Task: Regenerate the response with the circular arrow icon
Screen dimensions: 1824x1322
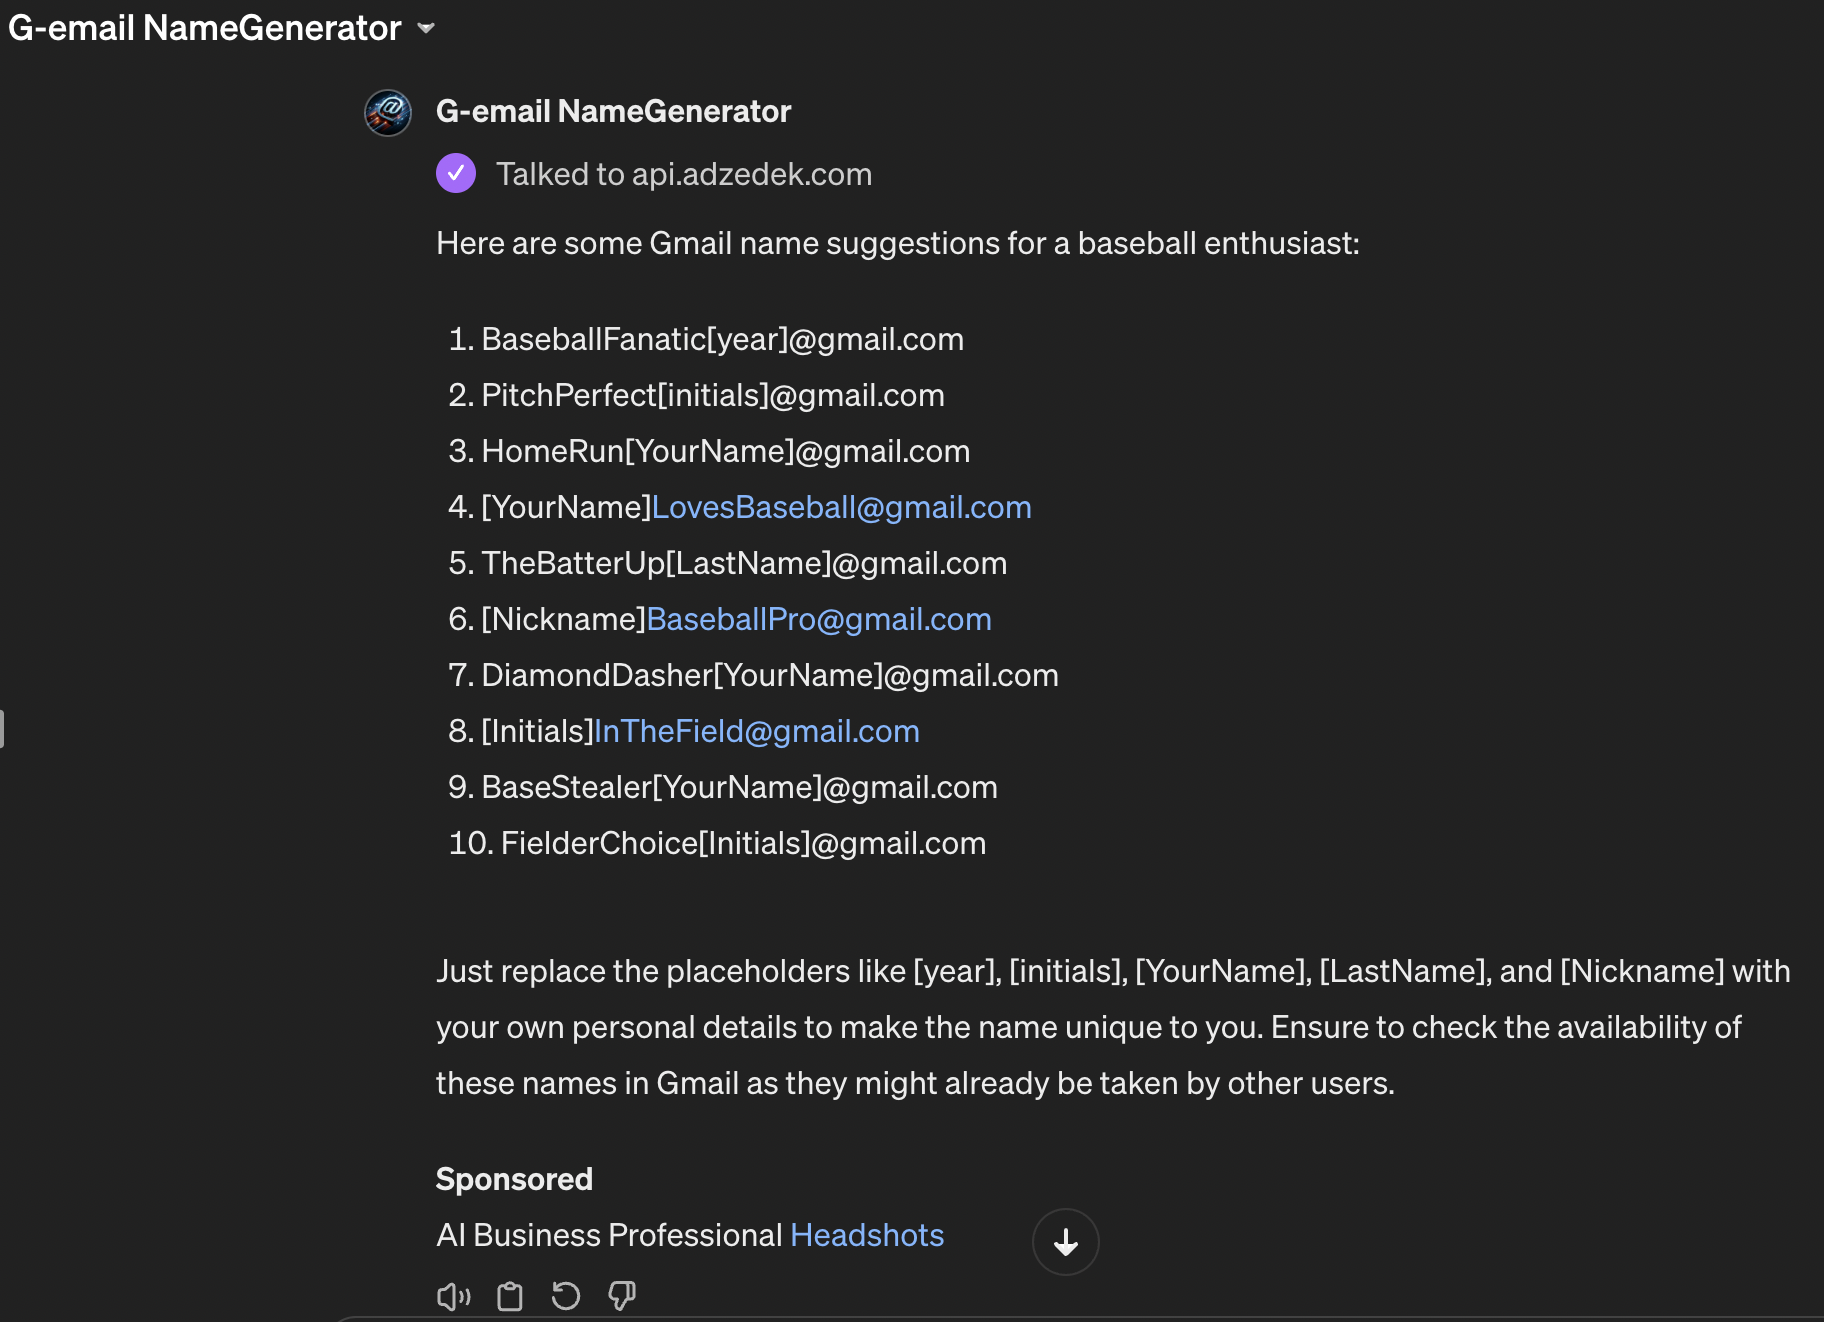Action: click(x=566, y=1297)
